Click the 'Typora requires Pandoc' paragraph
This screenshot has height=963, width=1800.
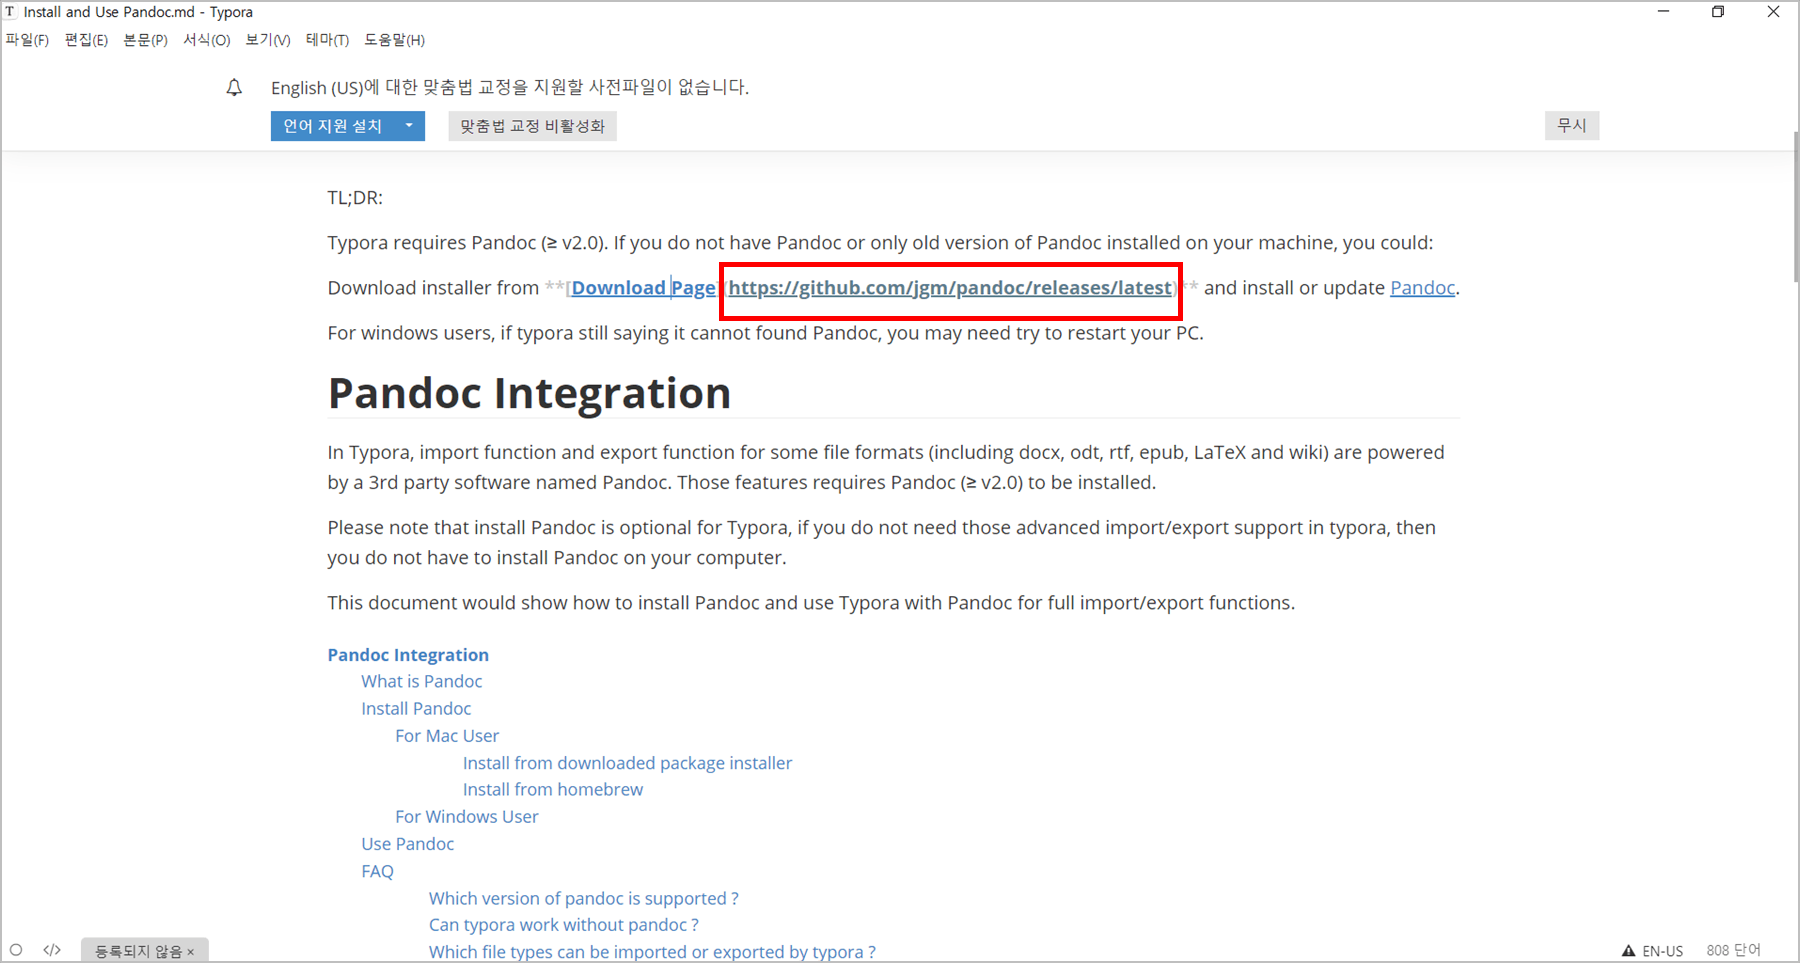[x=880, y=243]
